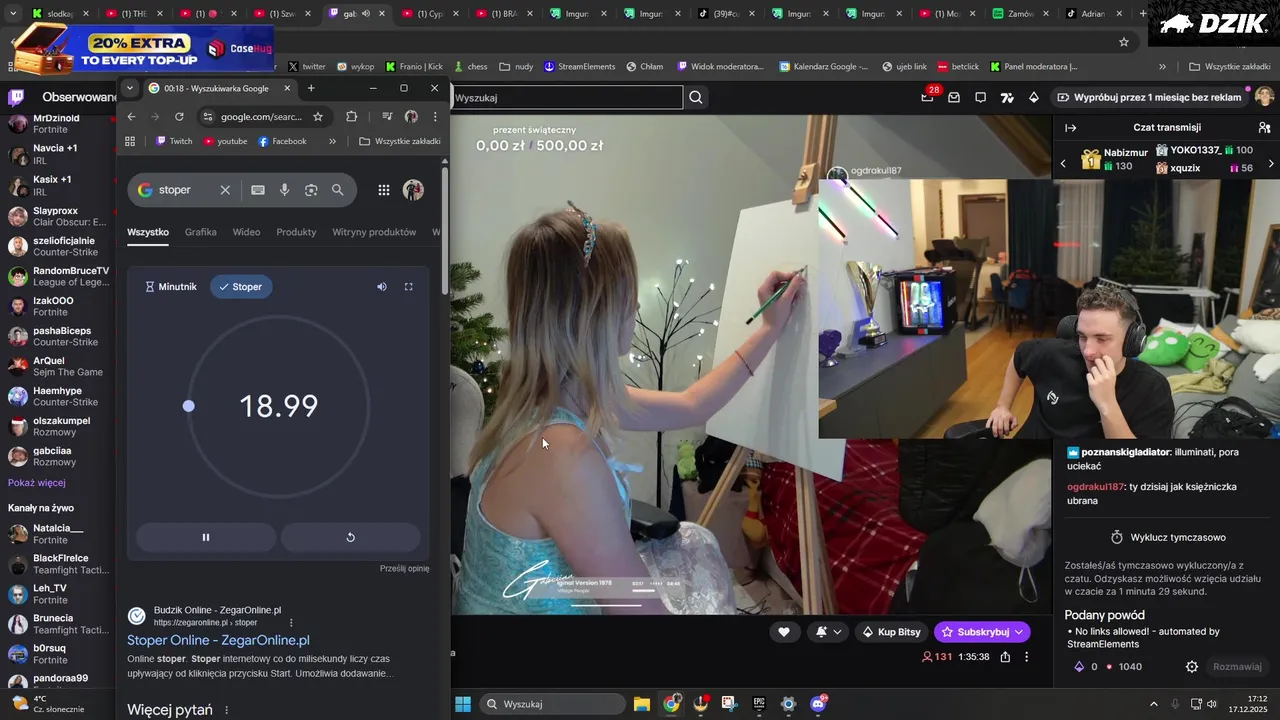
Task: Open the Wideo results tab
Action: (x=246, y=232)
